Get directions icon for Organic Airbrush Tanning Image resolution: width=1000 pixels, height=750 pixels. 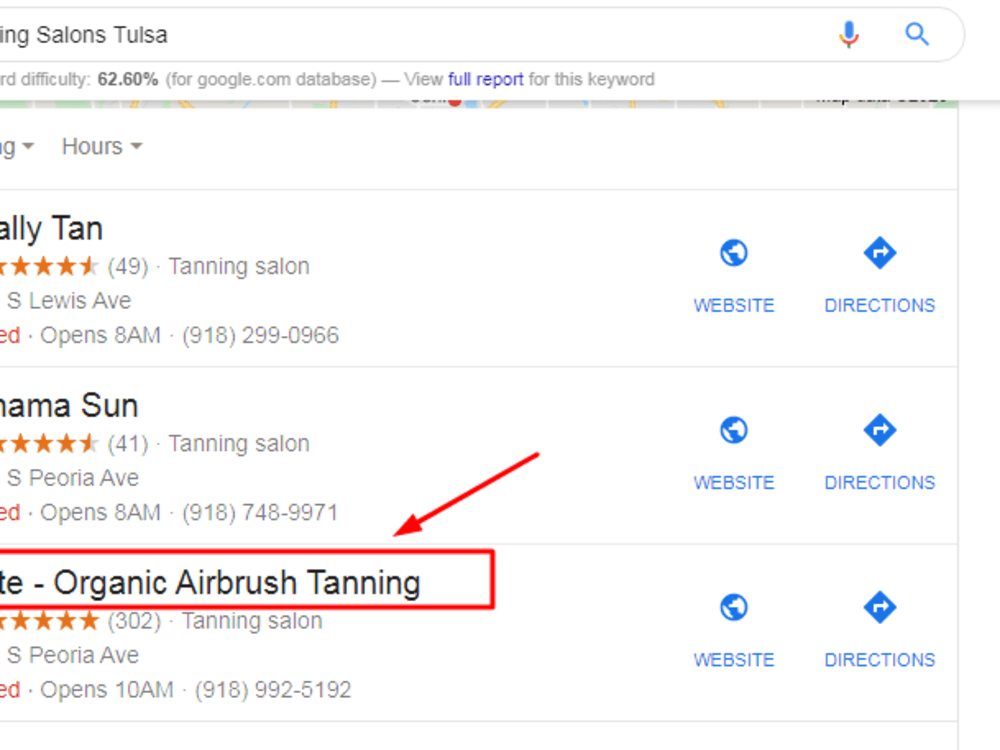point(879,607)
